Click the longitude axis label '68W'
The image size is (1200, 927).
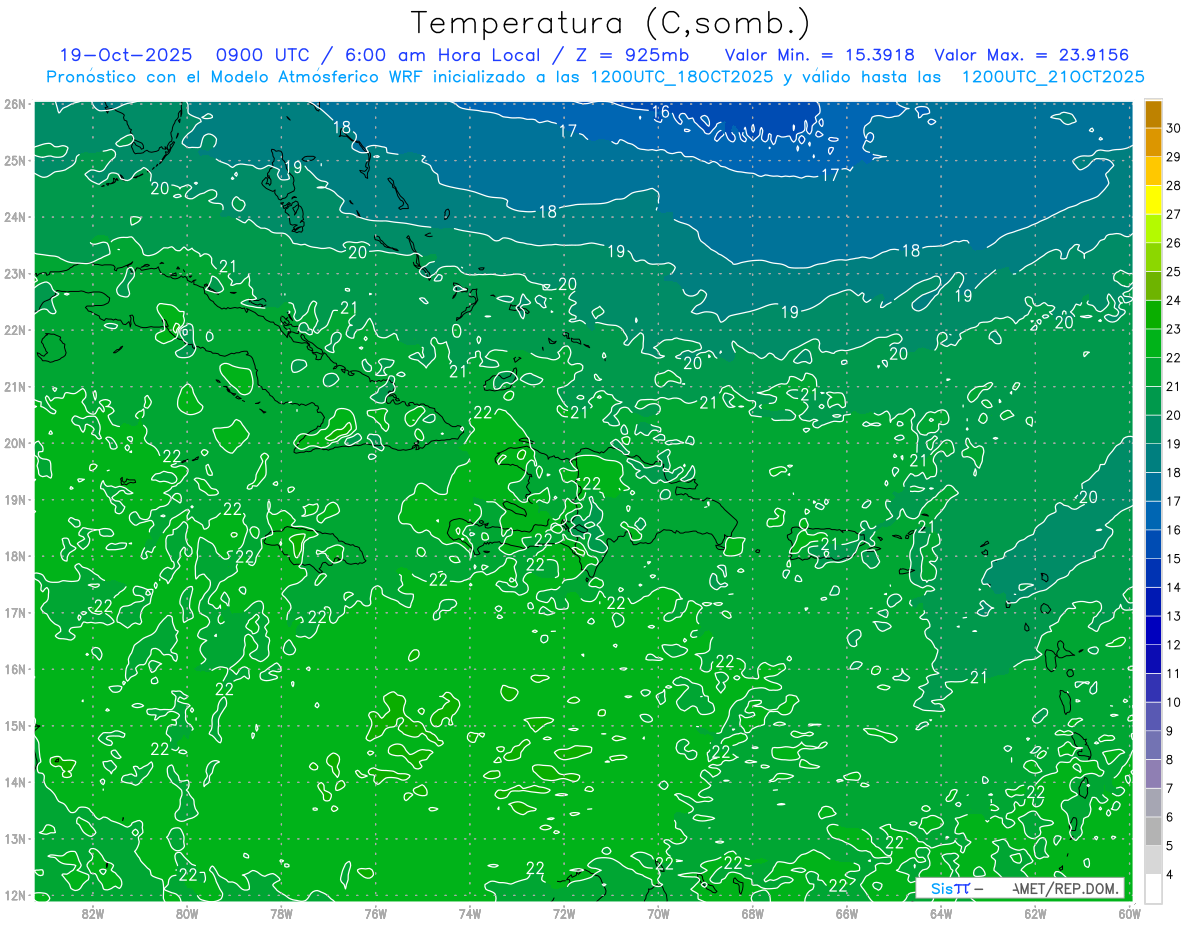tap(752, 913)
